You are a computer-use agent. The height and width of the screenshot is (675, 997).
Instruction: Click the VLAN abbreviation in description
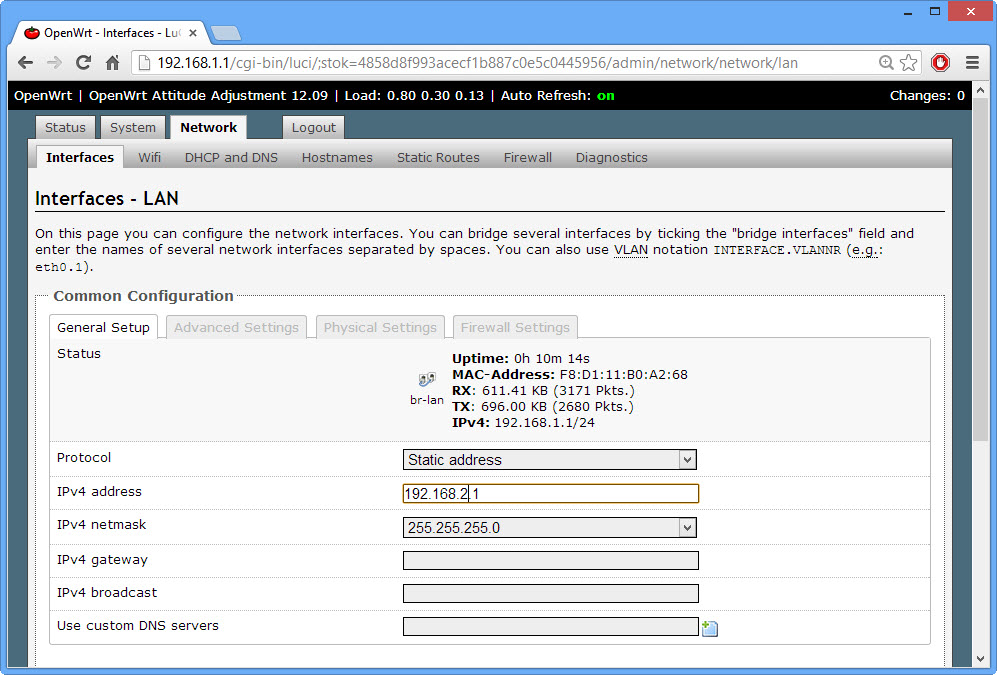[631, 250]
